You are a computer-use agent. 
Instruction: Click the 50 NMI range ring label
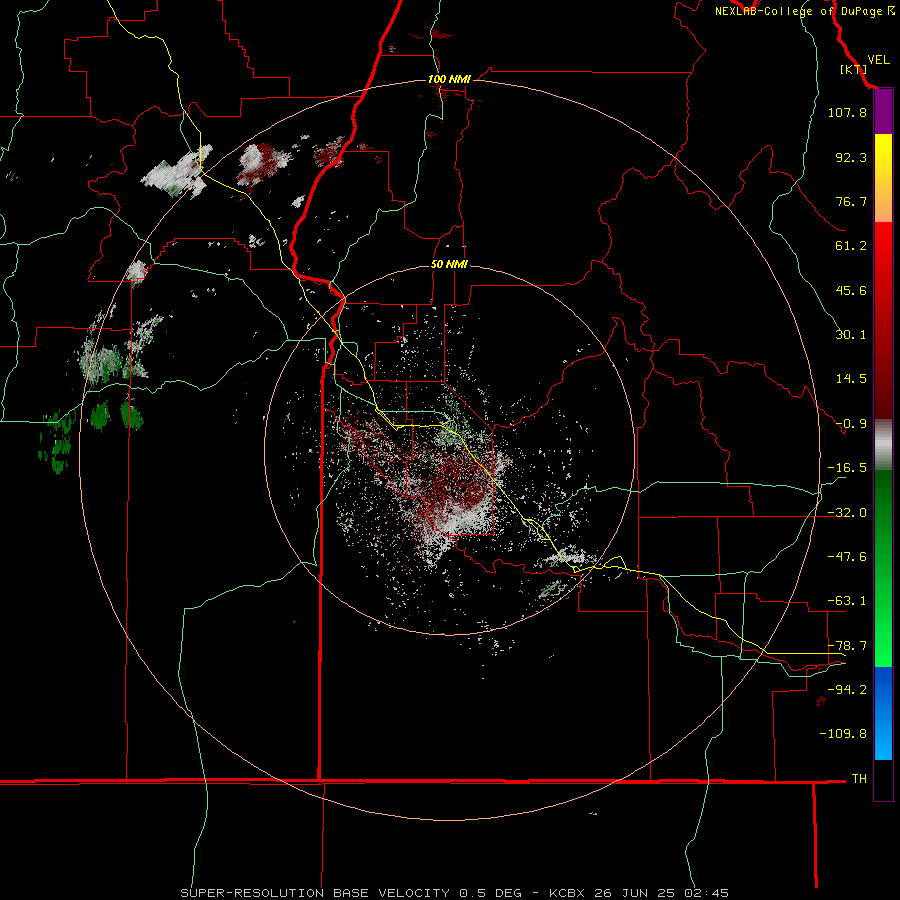(x=449, y=264)
